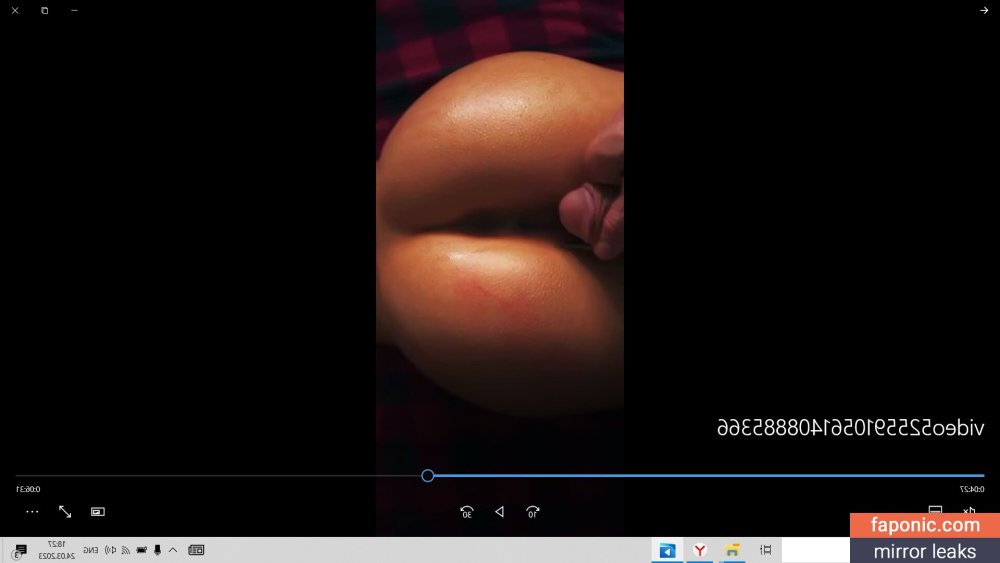Mute the player volume icon
Image resolution: width=1000 pixels, height=563 pixels.
[x=968, y=511]
